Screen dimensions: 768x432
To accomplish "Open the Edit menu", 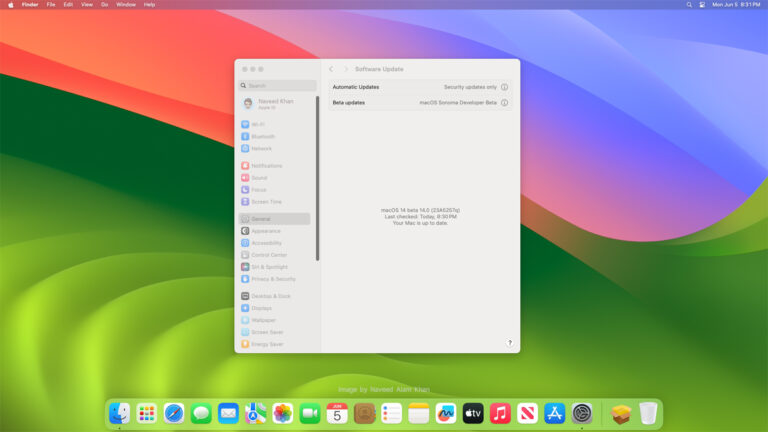I will click(x=68, y=4).
